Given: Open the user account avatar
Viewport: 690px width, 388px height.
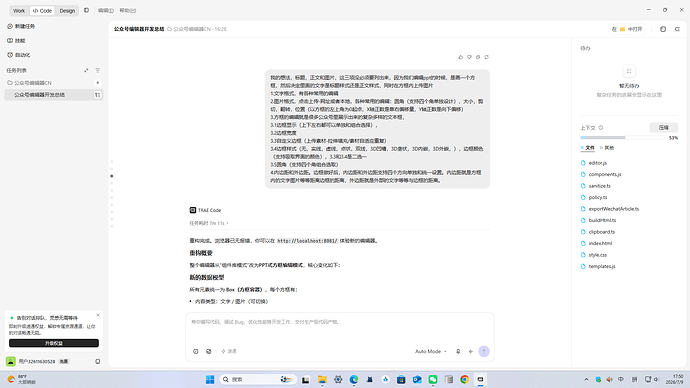Looking at the screenshot, I should coord(11,361).
